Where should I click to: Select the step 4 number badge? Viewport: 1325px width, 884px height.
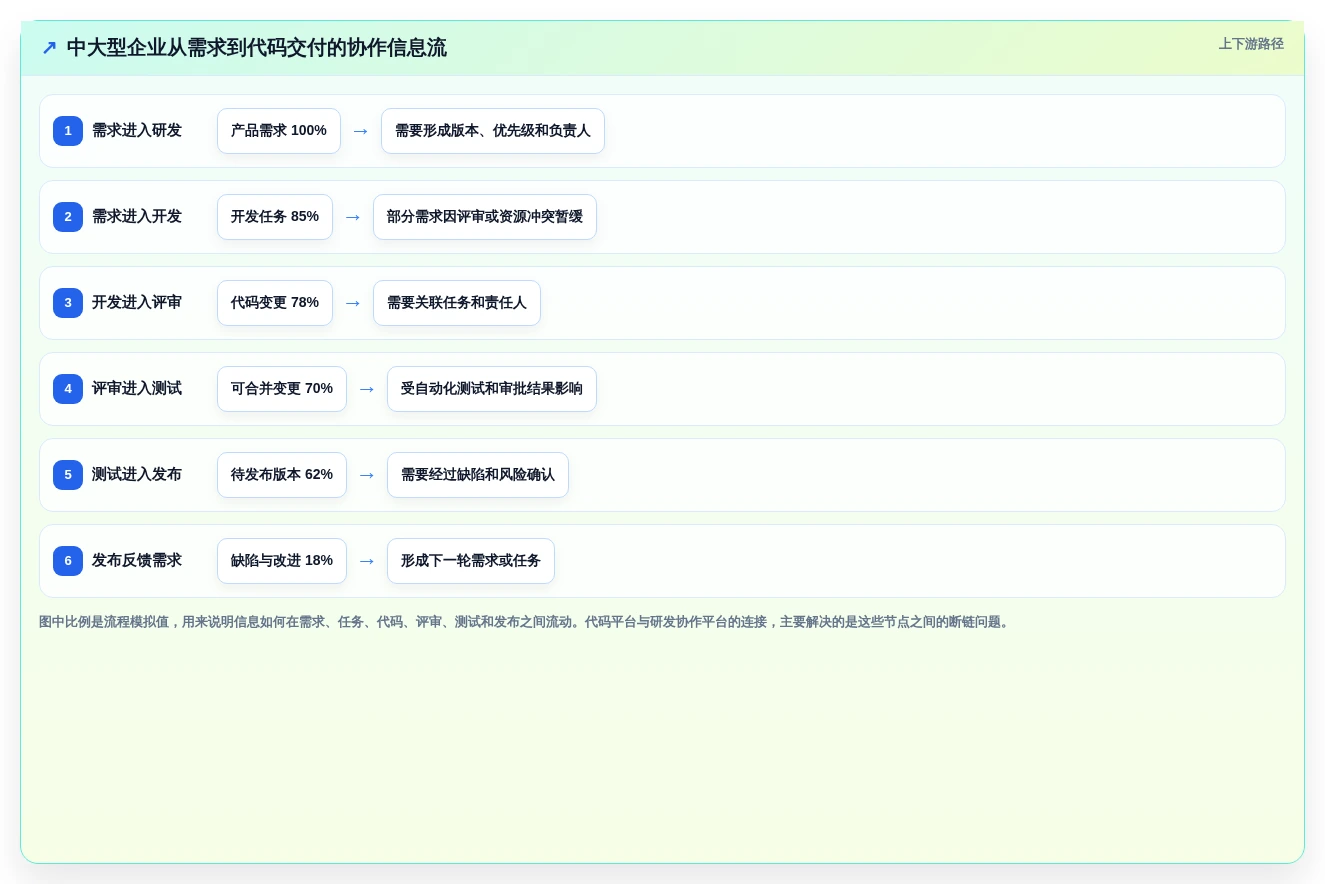tap(68, 389)
